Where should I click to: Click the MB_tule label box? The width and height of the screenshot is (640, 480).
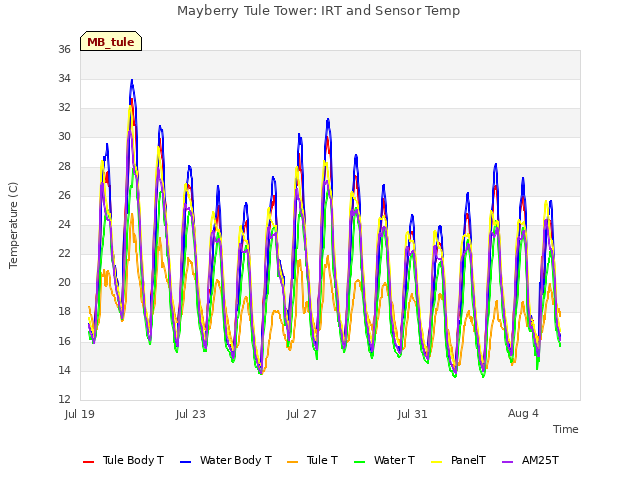coord(111,41)
